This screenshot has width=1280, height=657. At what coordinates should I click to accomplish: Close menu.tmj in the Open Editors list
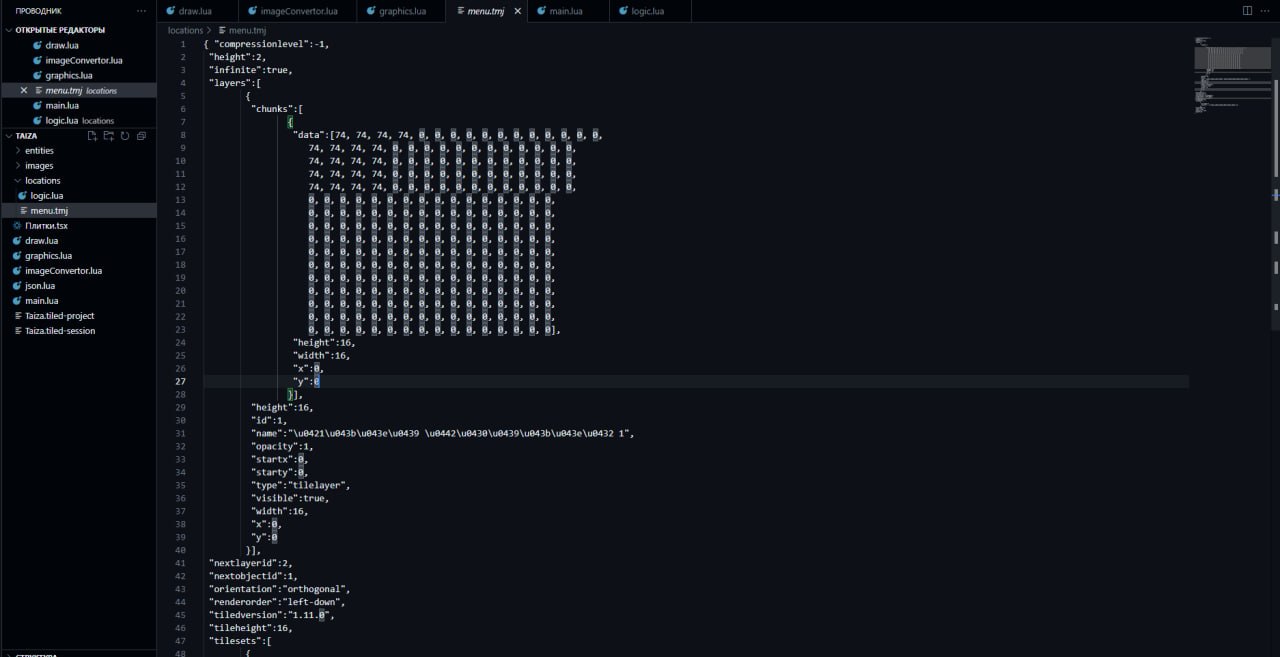pos(24,90)
